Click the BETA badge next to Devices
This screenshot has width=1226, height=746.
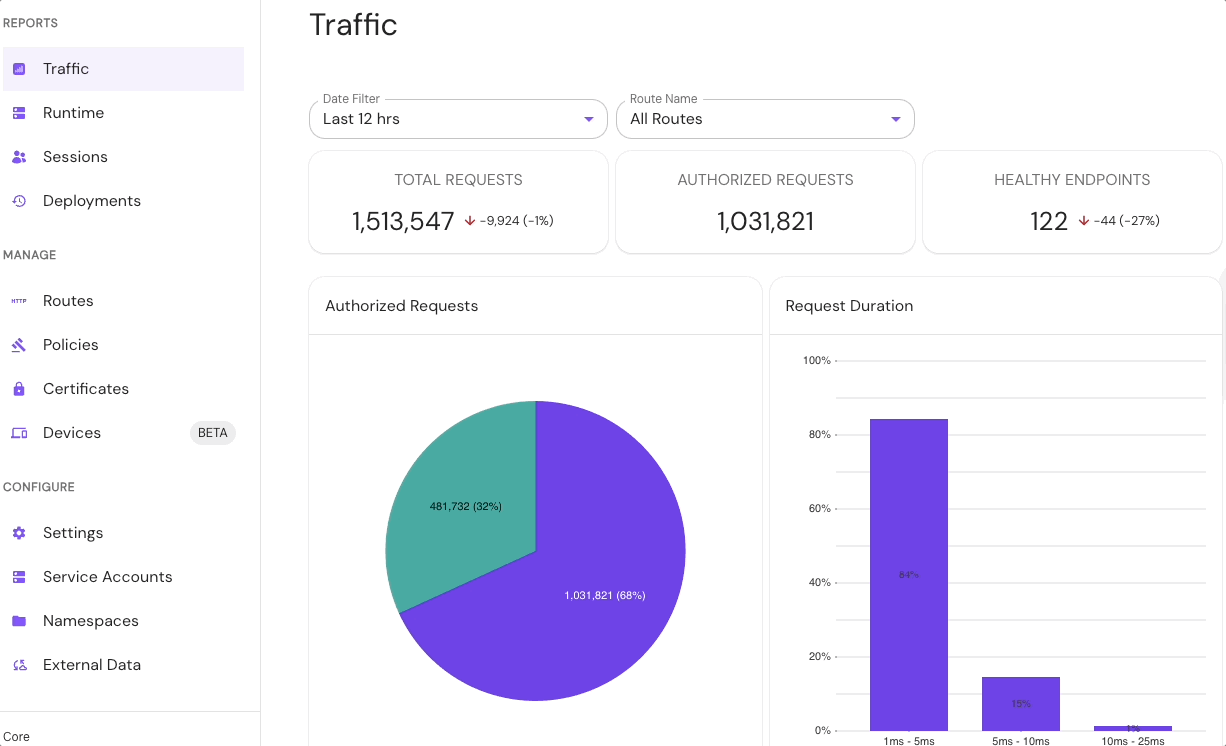pyautogui.click(x=213, y=432)
